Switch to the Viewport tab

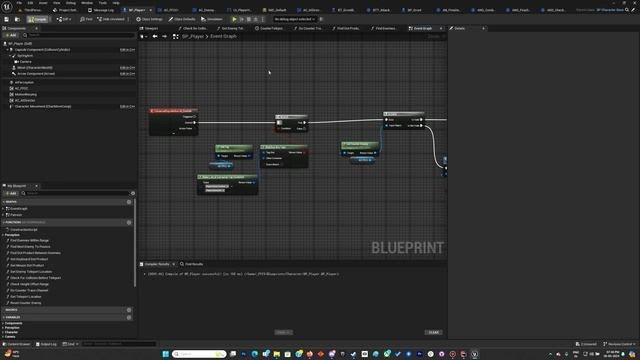149,28
